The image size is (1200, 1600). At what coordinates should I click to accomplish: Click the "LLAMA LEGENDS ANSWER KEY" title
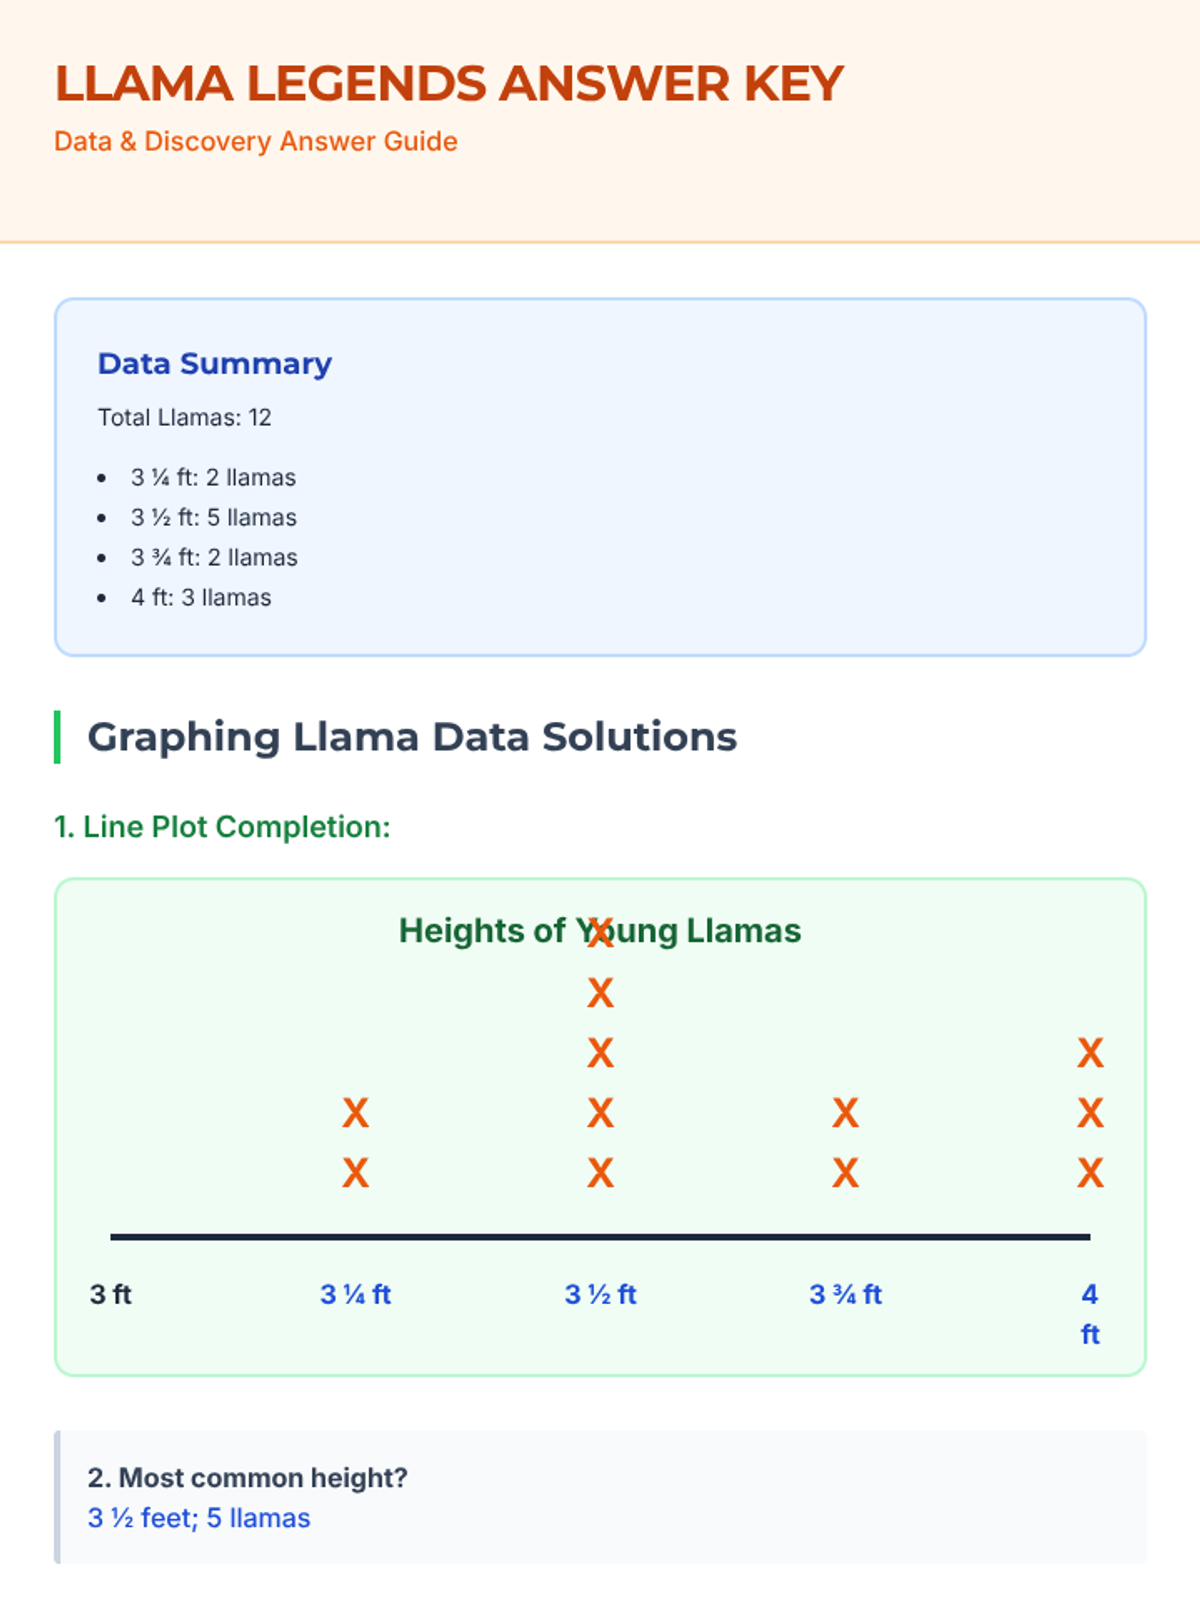pos(449,84)
